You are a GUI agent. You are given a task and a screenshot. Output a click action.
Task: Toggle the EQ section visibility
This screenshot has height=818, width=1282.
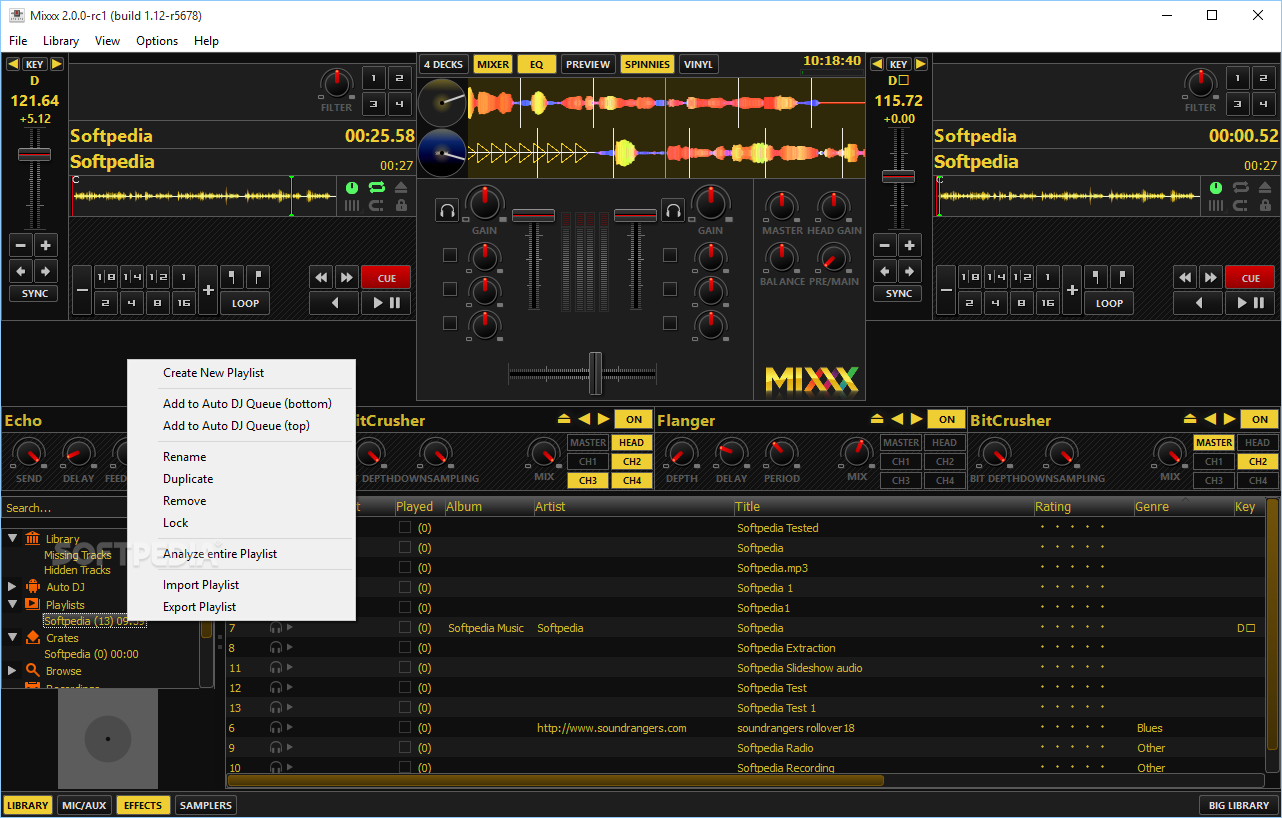(x=537, y=64)
